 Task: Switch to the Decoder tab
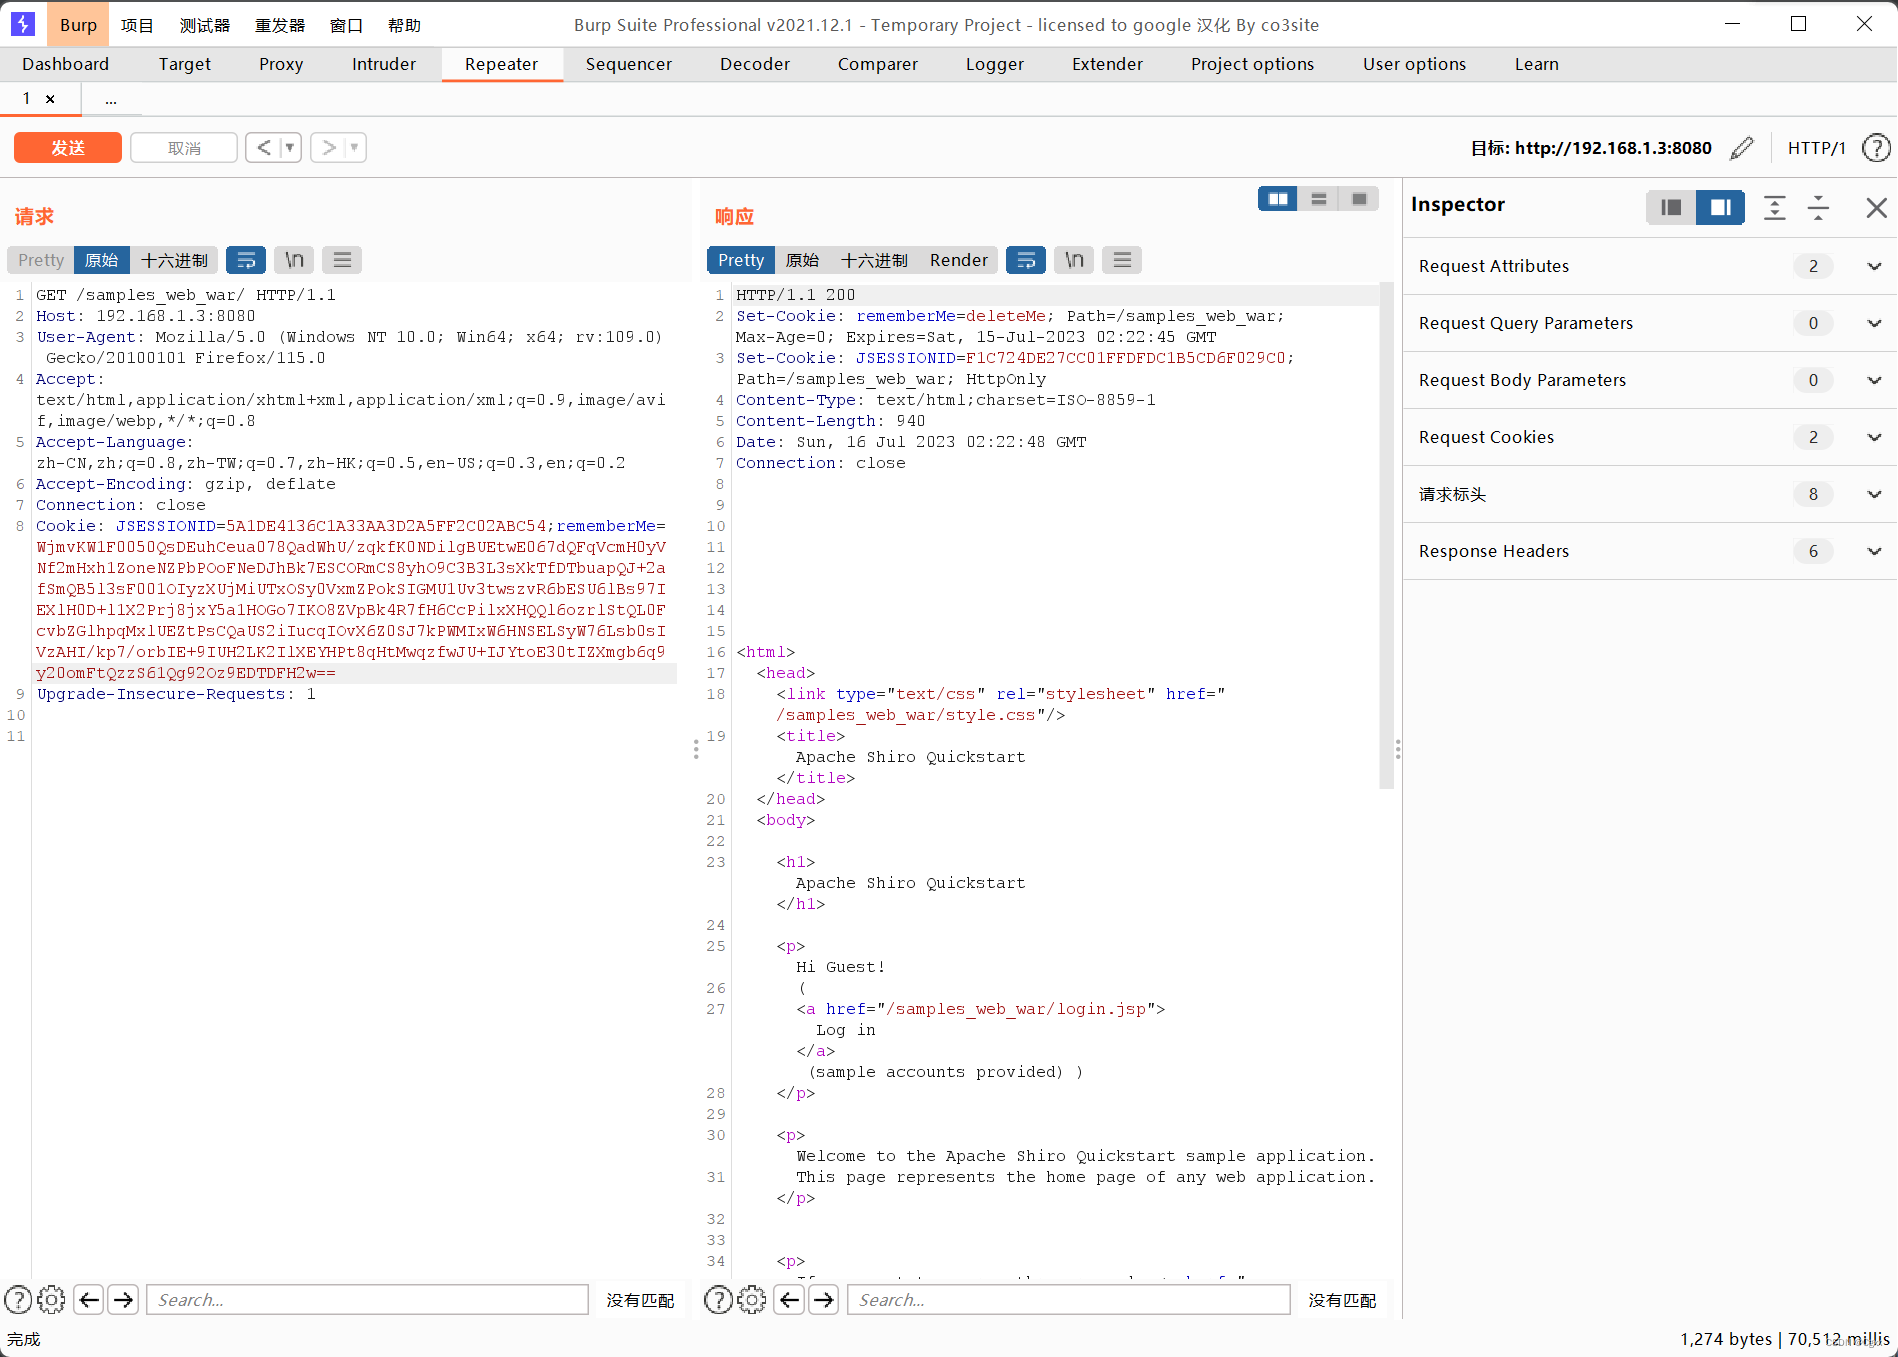(755, 64)
